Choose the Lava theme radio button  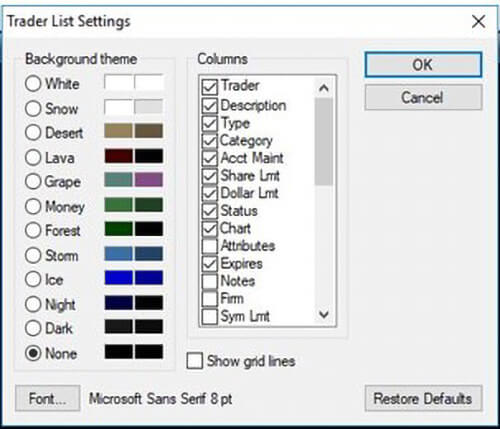[33, 157]
